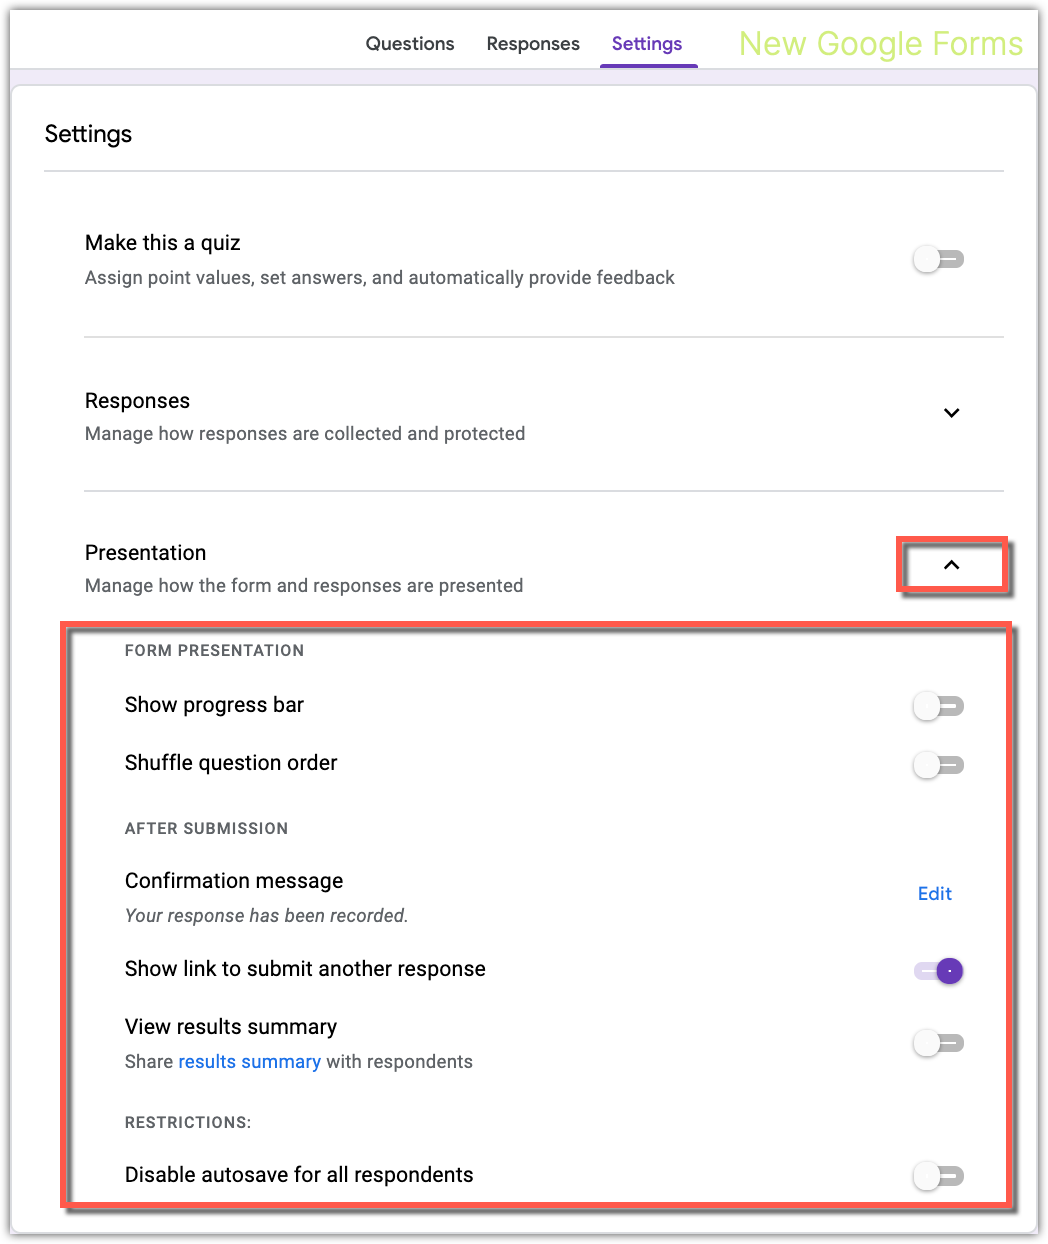1048x1244 pixels.
Task: Enable Show progress bar
Action: click(938, 706)
